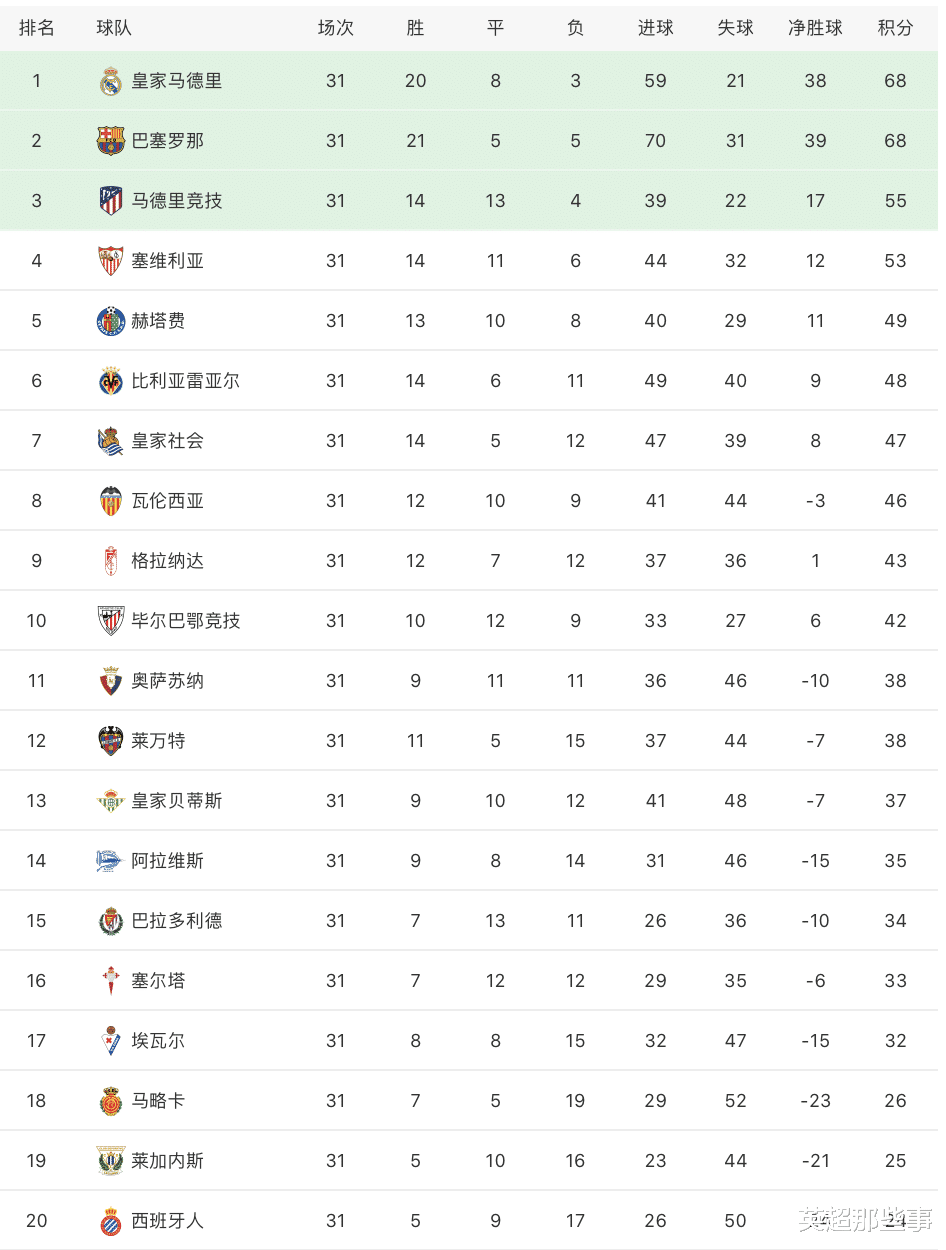The height and width of the screenshot is (1250, 946).
Task: Click the Atlético Madrid crest icon
Action: (x=110, y=201)
